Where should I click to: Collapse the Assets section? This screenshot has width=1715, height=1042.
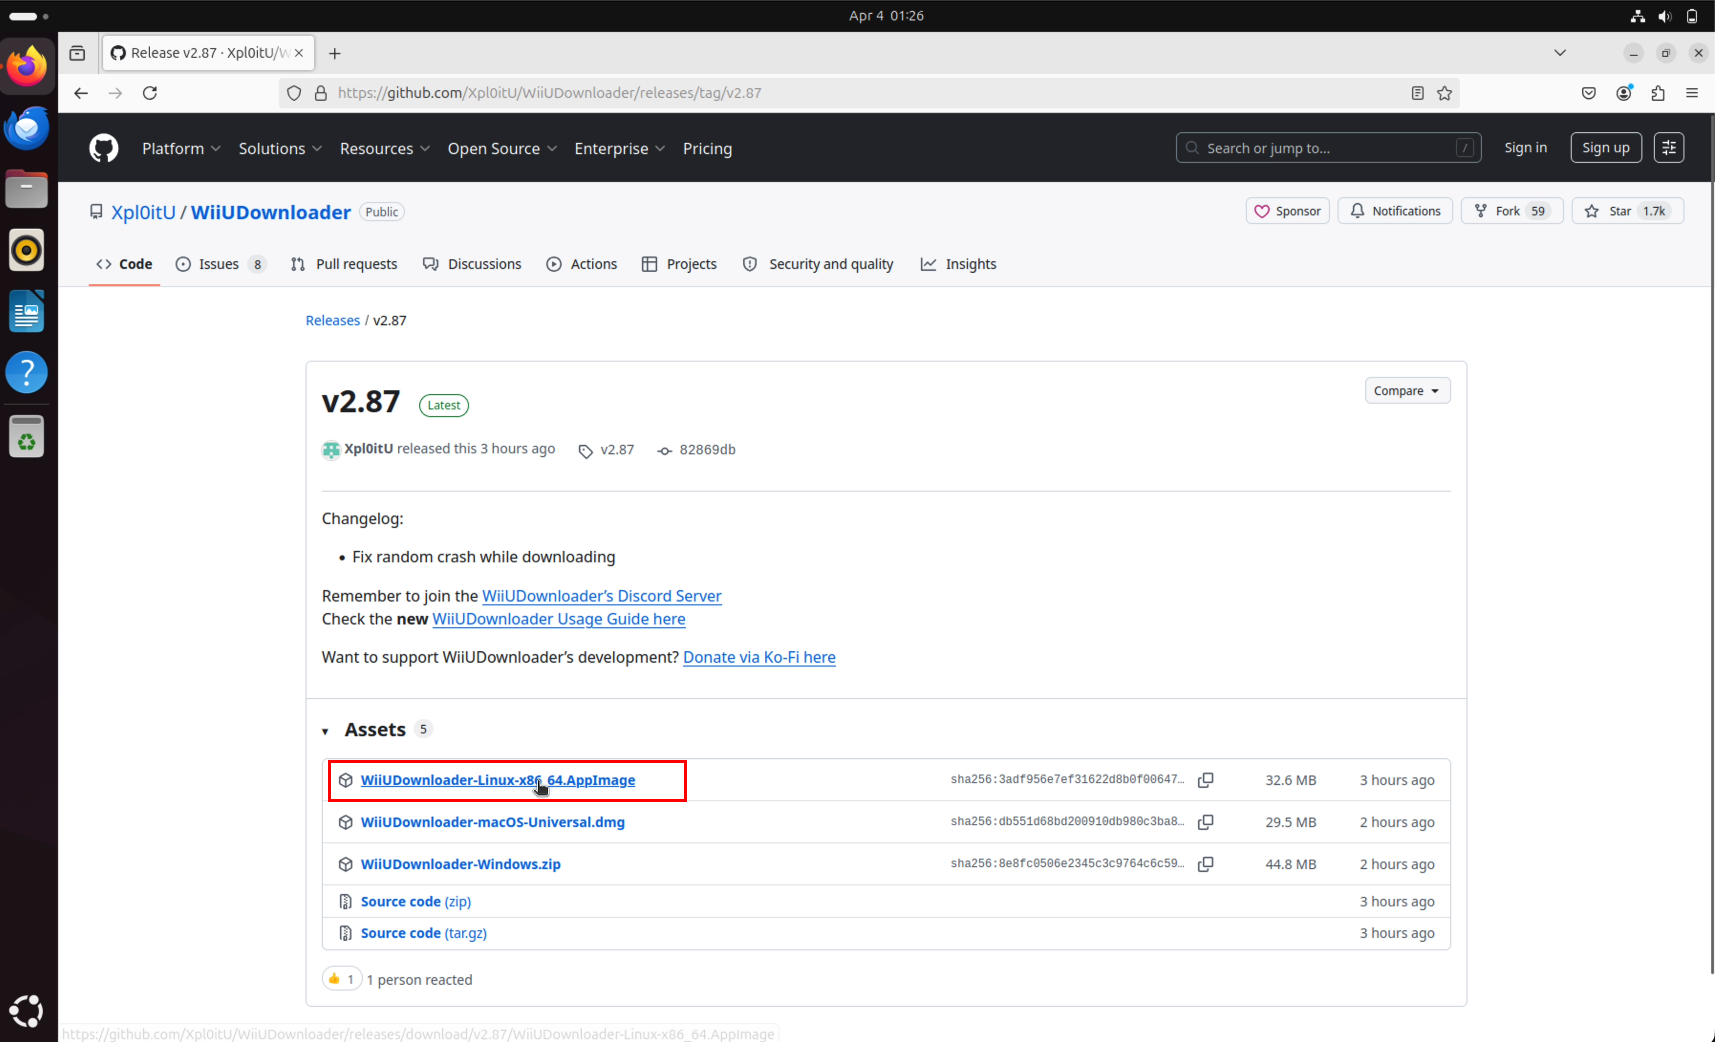[326, 730]
